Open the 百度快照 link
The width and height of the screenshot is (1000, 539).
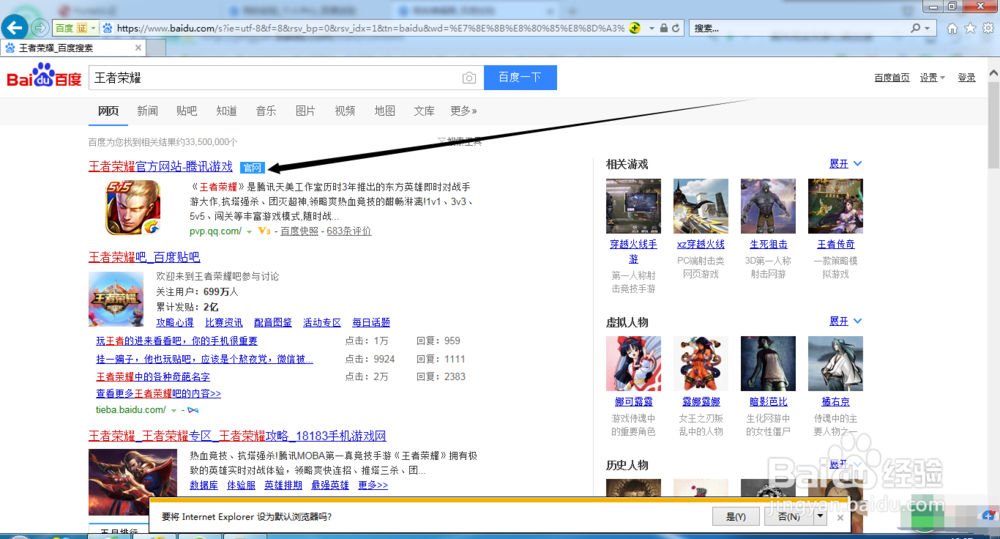pyautogui.click(x=299, y=231)
